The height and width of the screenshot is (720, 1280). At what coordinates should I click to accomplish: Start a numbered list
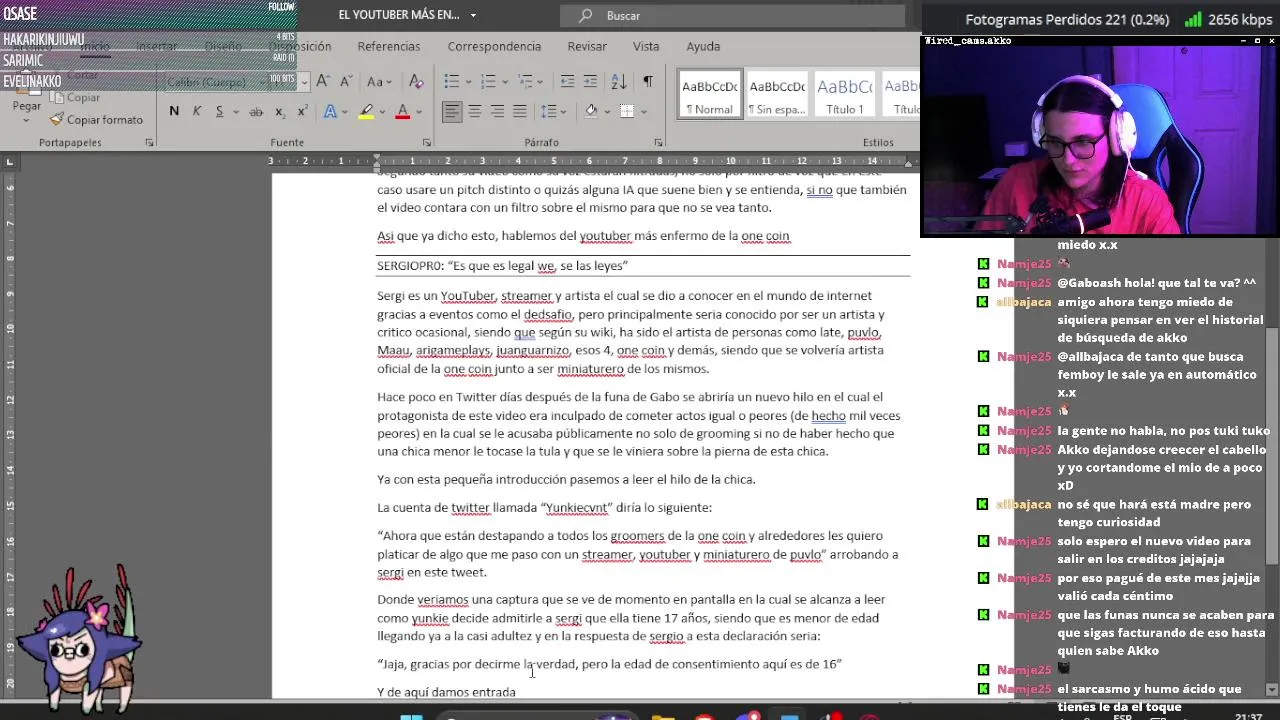487,81
